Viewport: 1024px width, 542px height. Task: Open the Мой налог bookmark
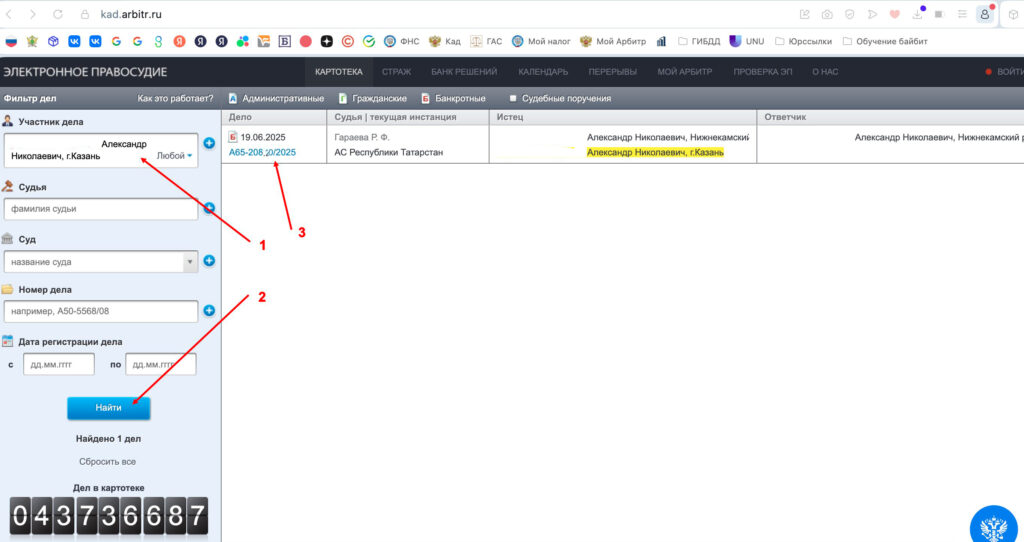[x=541, y=41]
